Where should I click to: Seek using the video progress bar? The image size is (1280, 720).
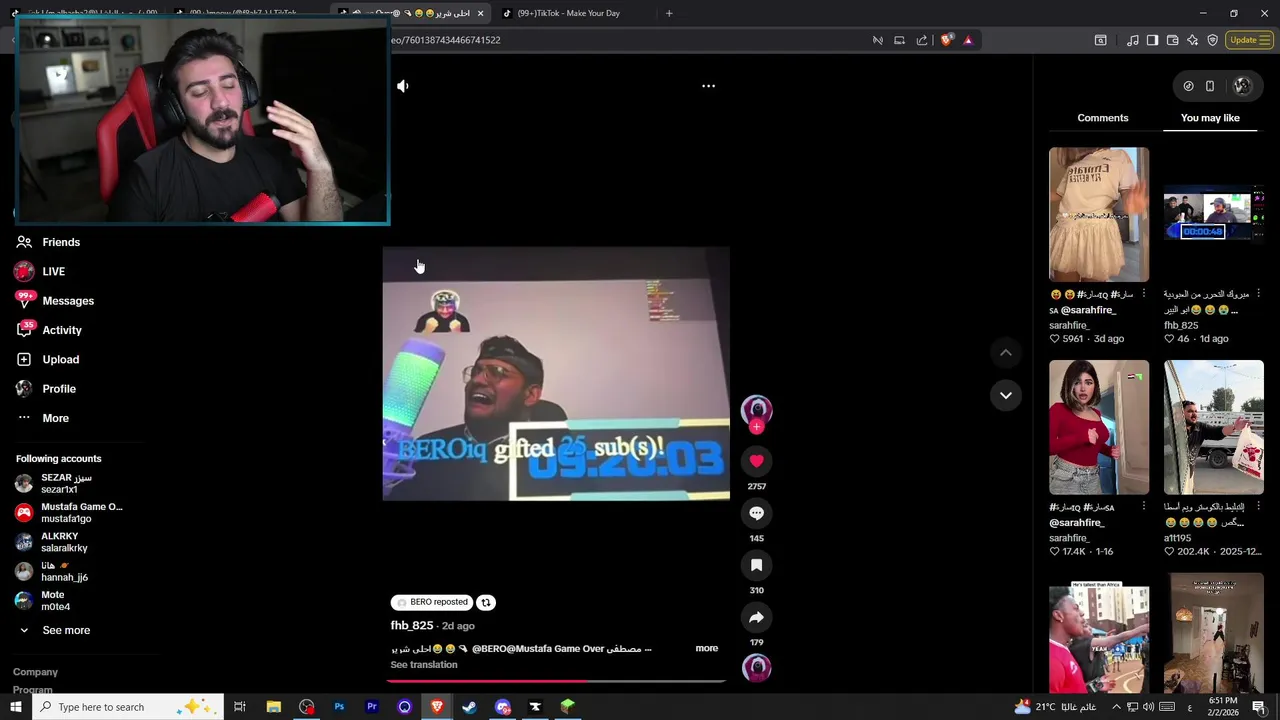556,681
